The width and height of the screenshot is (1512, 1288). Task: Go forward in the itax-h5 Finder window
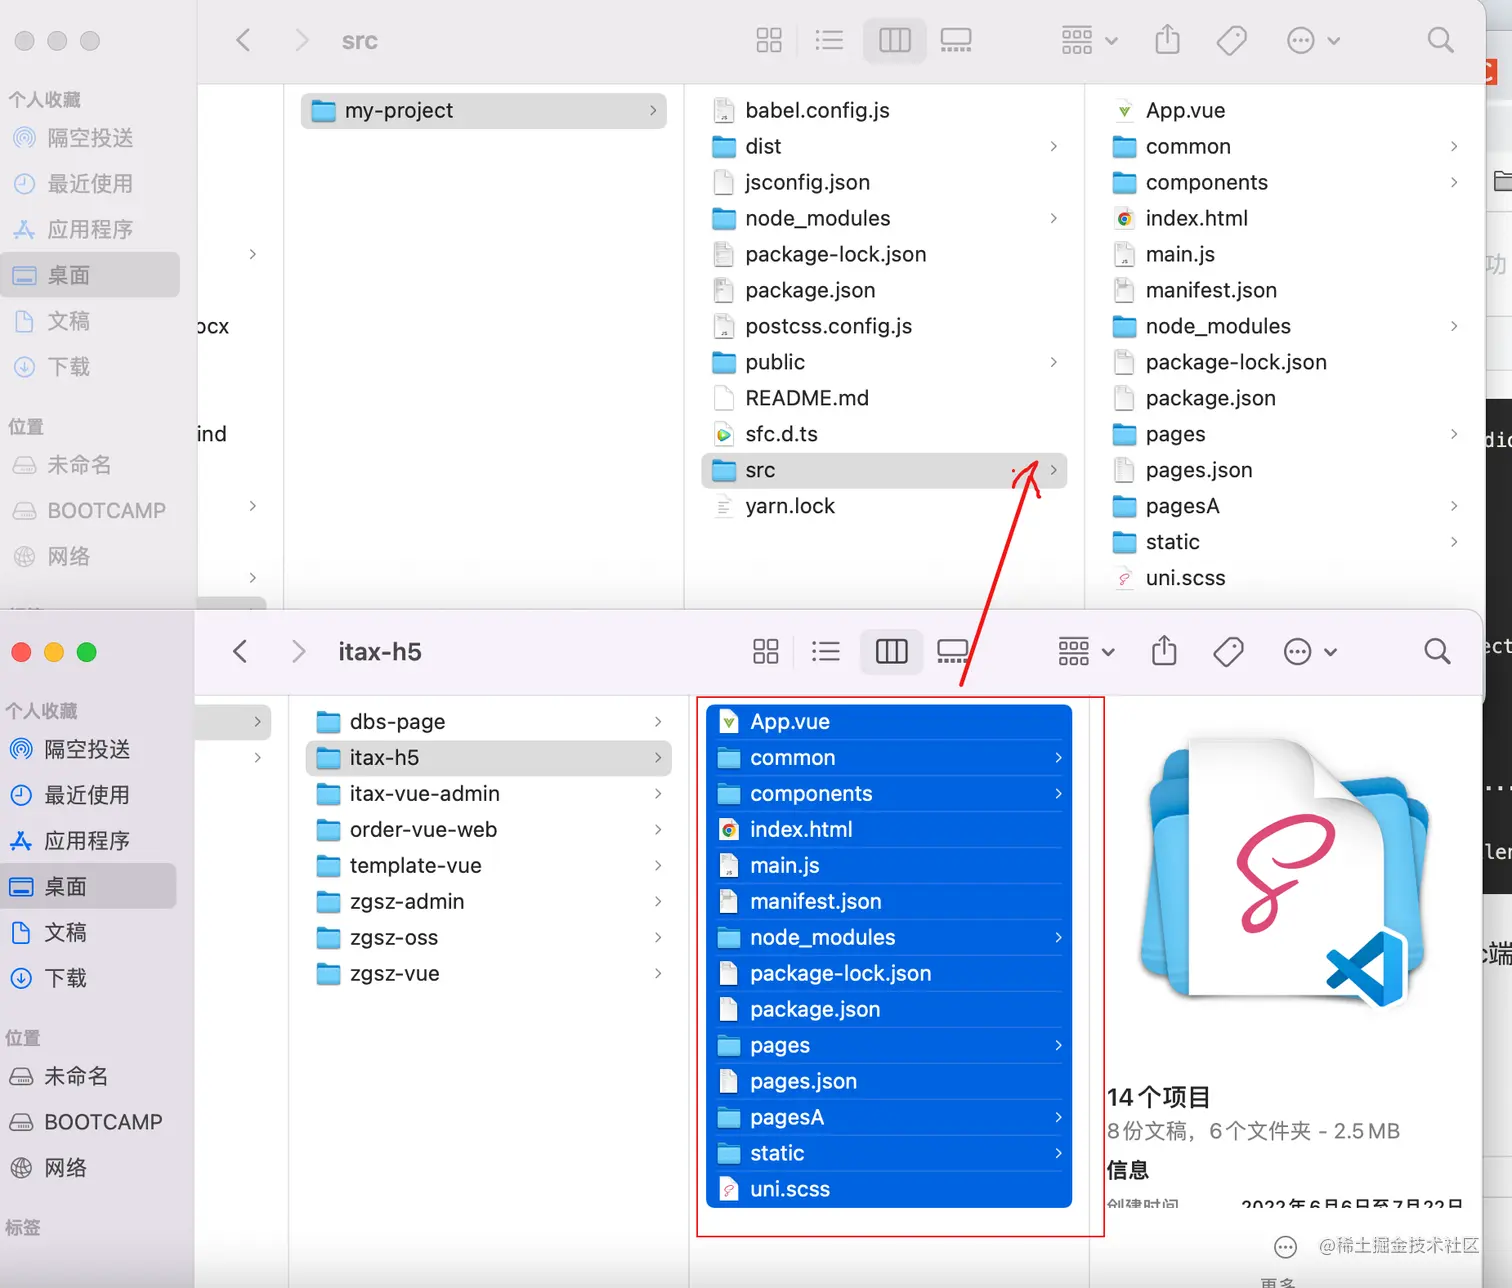(298, 652)
